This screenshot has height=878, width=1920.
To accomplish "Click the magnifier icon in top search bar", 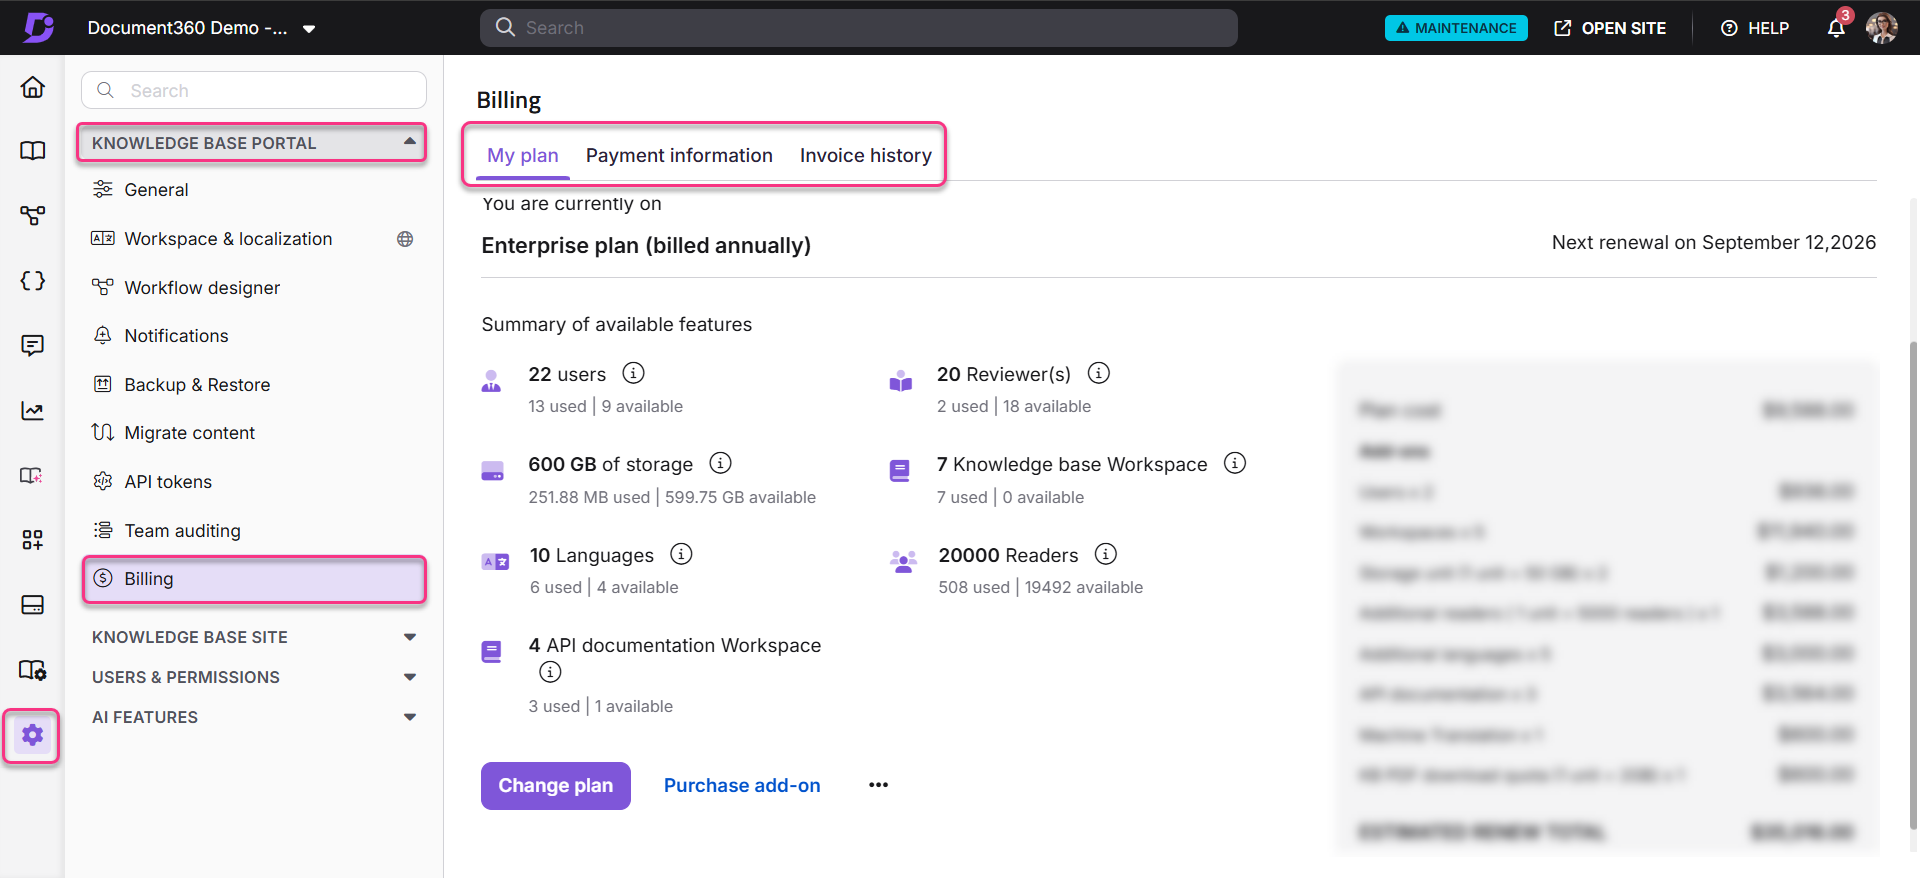I will coord(505,27).
